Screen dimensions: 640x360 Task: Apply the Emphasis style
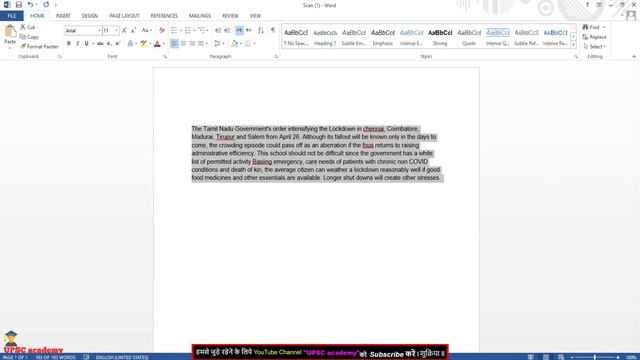383,37
